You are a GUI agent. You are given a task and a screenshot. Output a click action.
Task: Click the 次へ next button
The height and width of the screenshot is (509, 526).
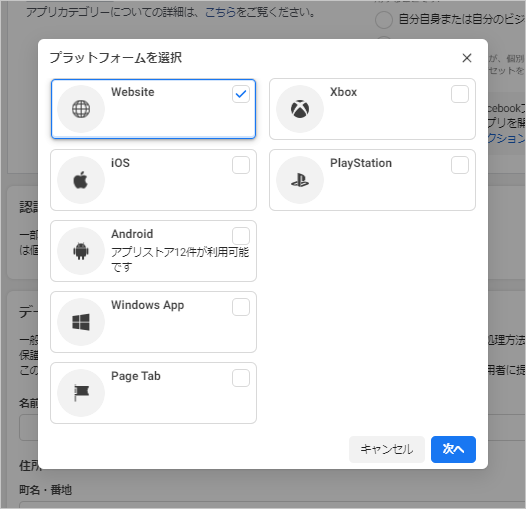(453, 449)
